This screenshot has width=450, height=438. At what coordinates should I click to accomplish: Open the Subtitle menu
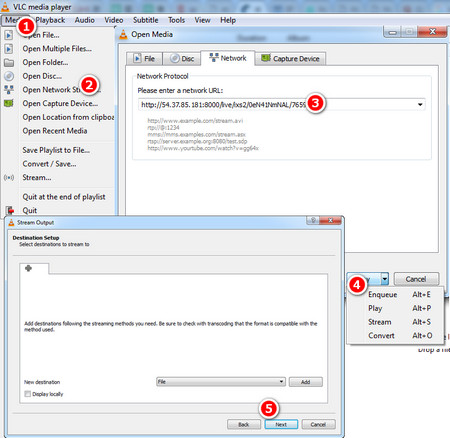click(x=146, y=20)
